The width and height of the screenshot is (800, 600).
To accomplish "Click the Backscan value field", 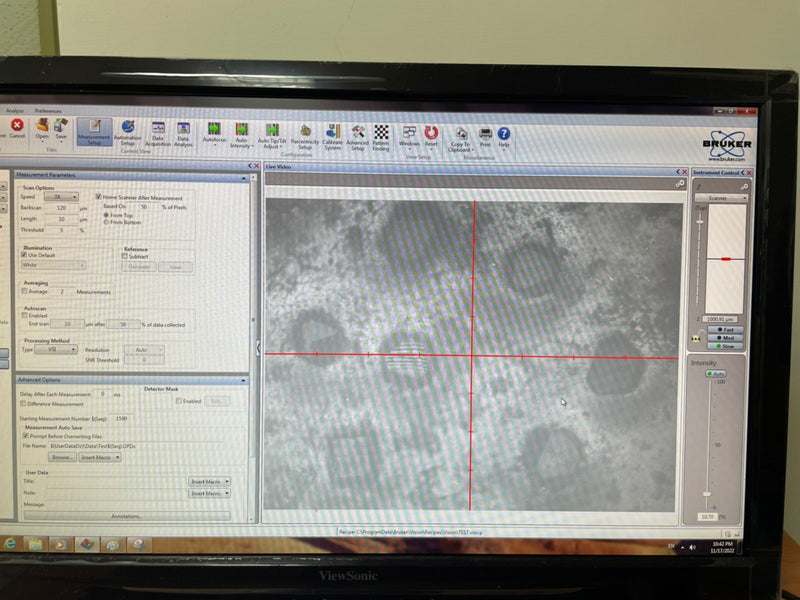I will point(61,208).
